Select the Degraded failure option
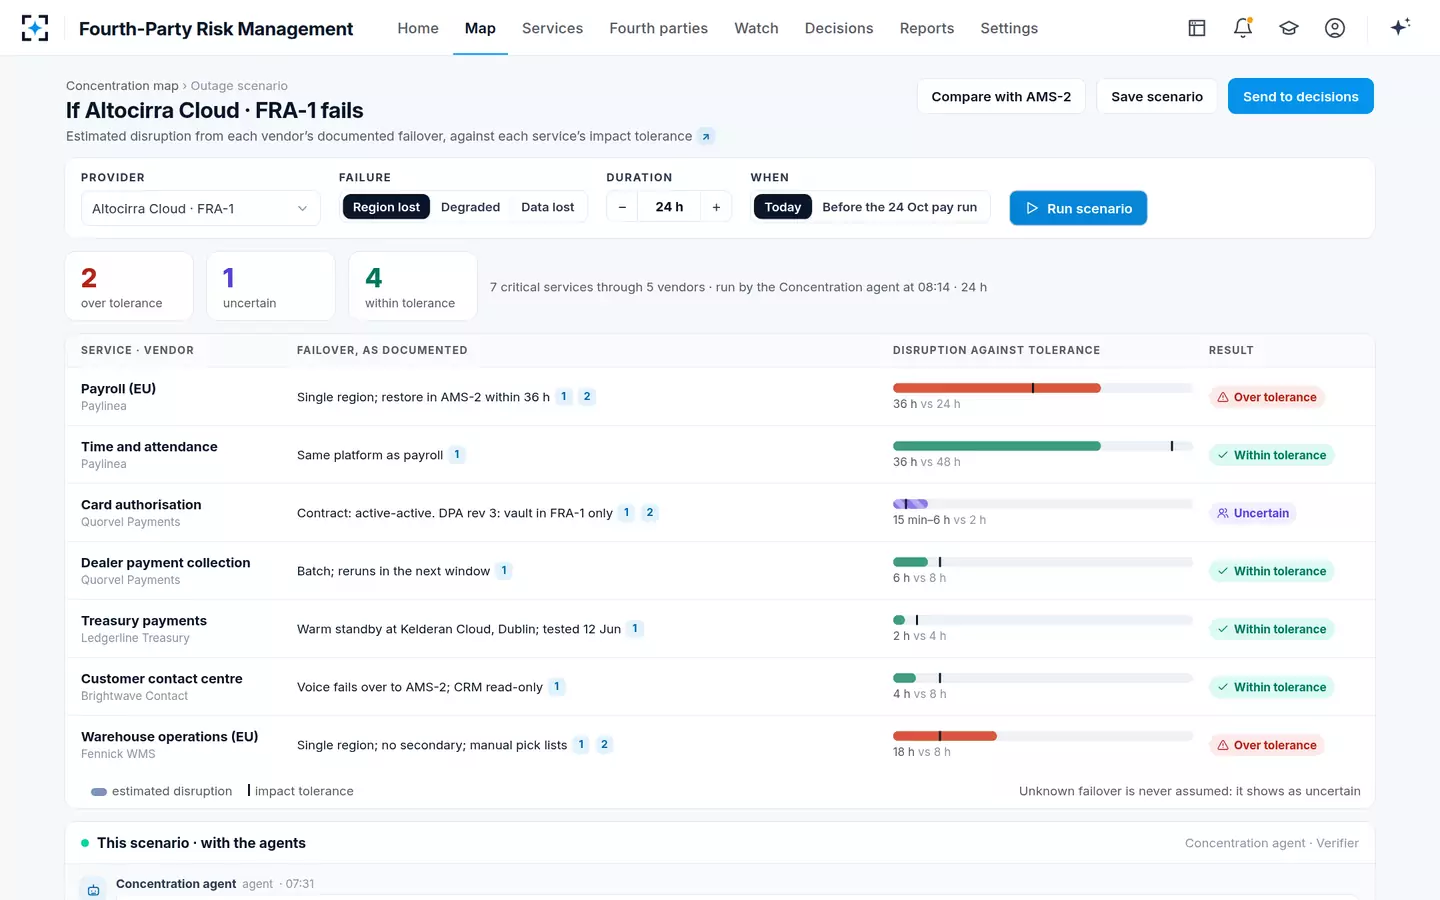Screen dimensions: 1440x900 (470, 207)
